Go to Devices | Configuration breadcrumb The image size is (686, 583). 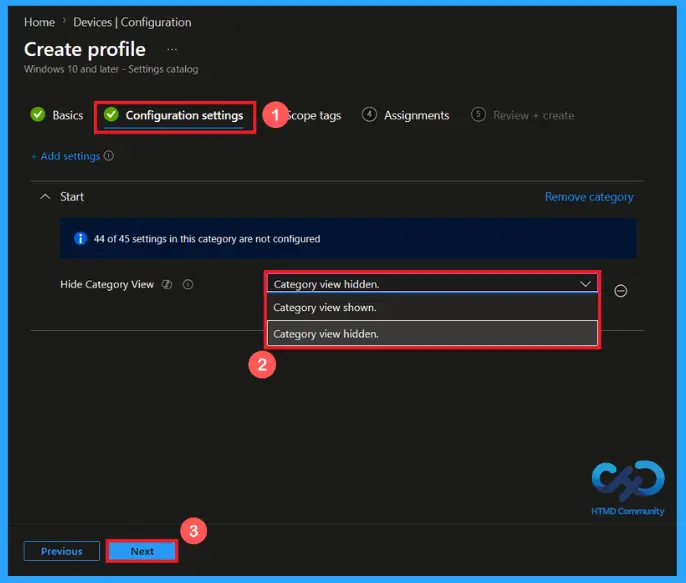click(x=132, y=22)
